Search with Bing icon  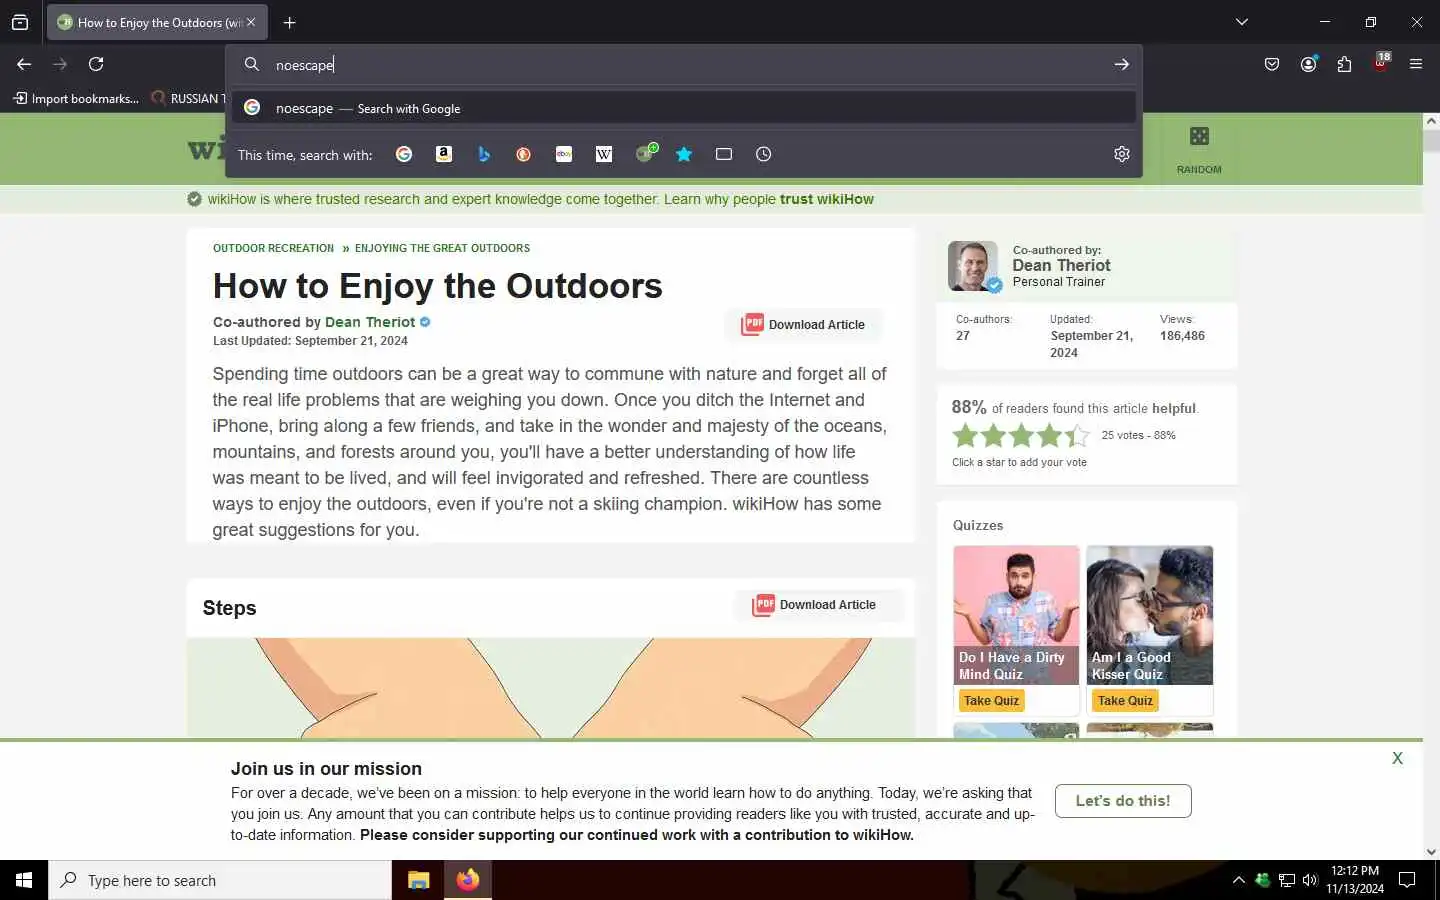(484, 154)
